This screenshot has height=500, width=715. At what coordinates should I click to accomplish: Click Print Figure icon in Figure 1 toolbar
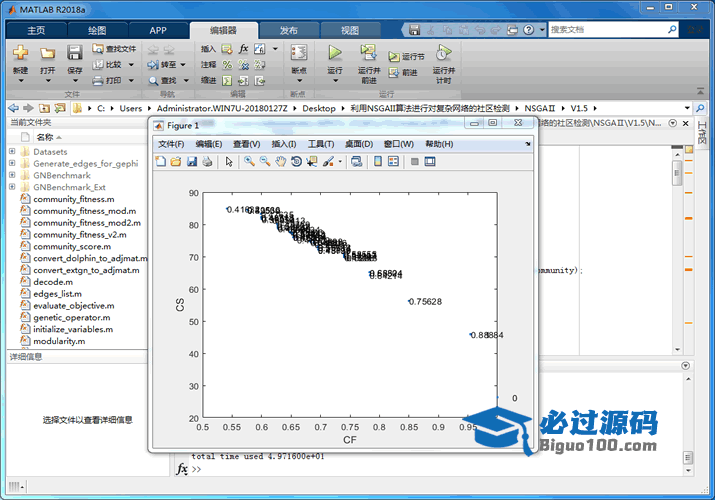207,161
